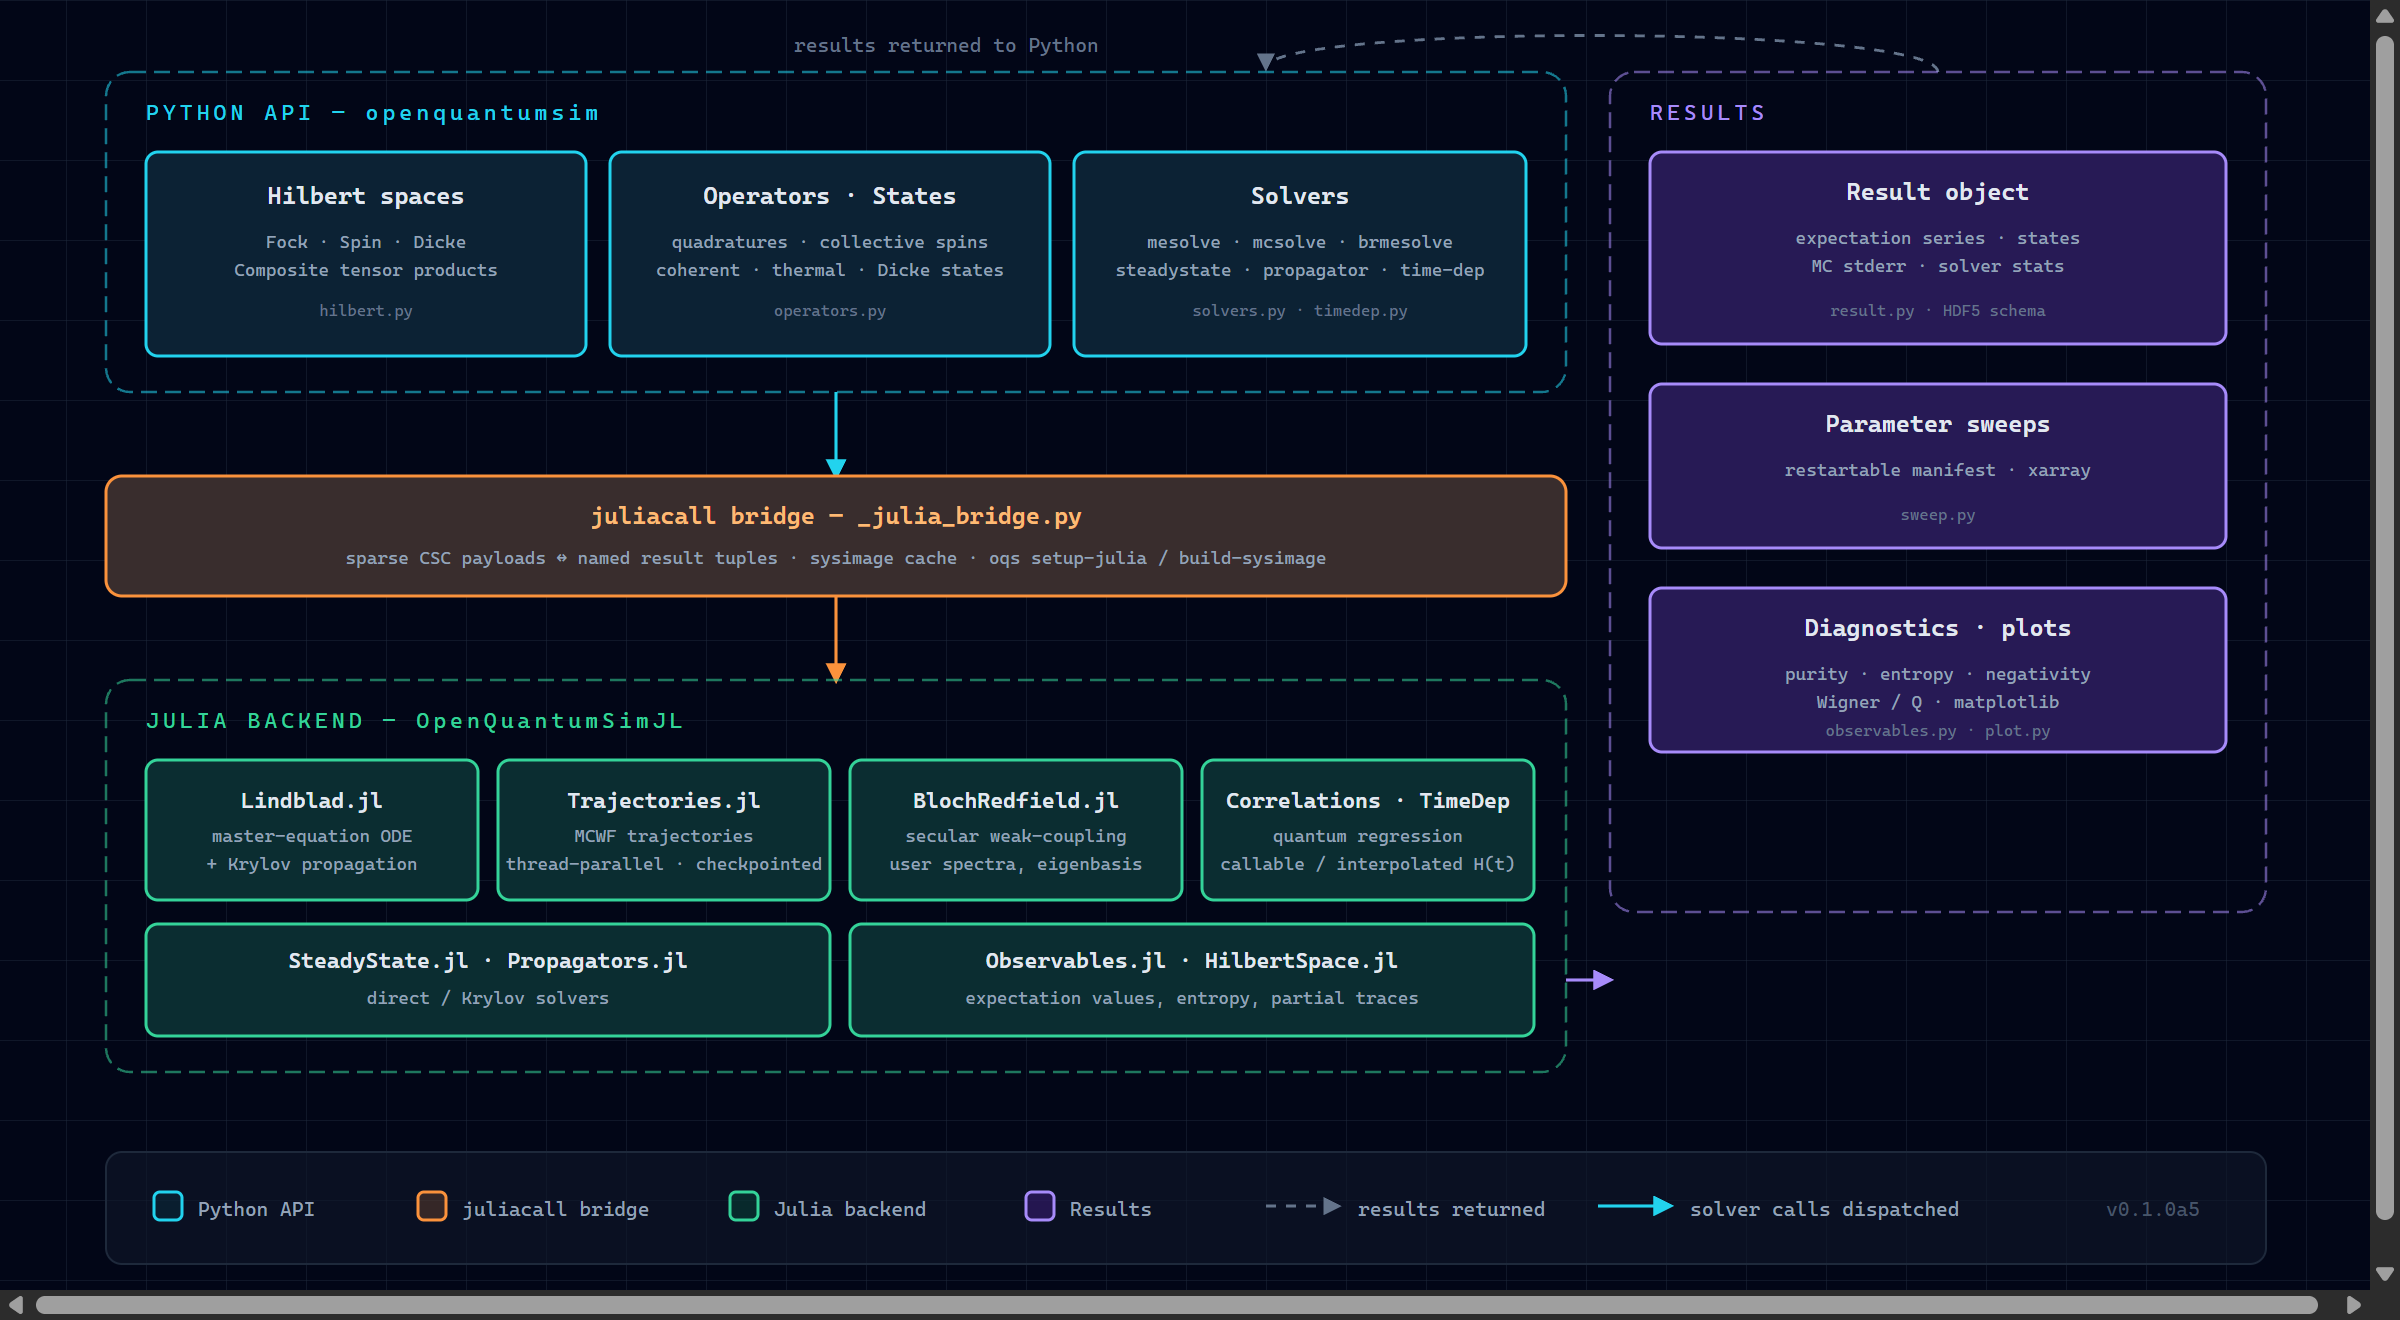
Task: Click the v0.1.0a5 version label
Action: pyautogui.click(x=2153, y=1209)
